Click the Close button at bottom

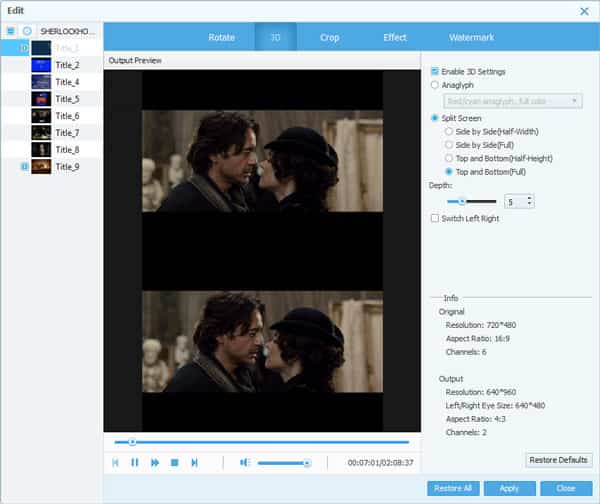tap(566, 488)
